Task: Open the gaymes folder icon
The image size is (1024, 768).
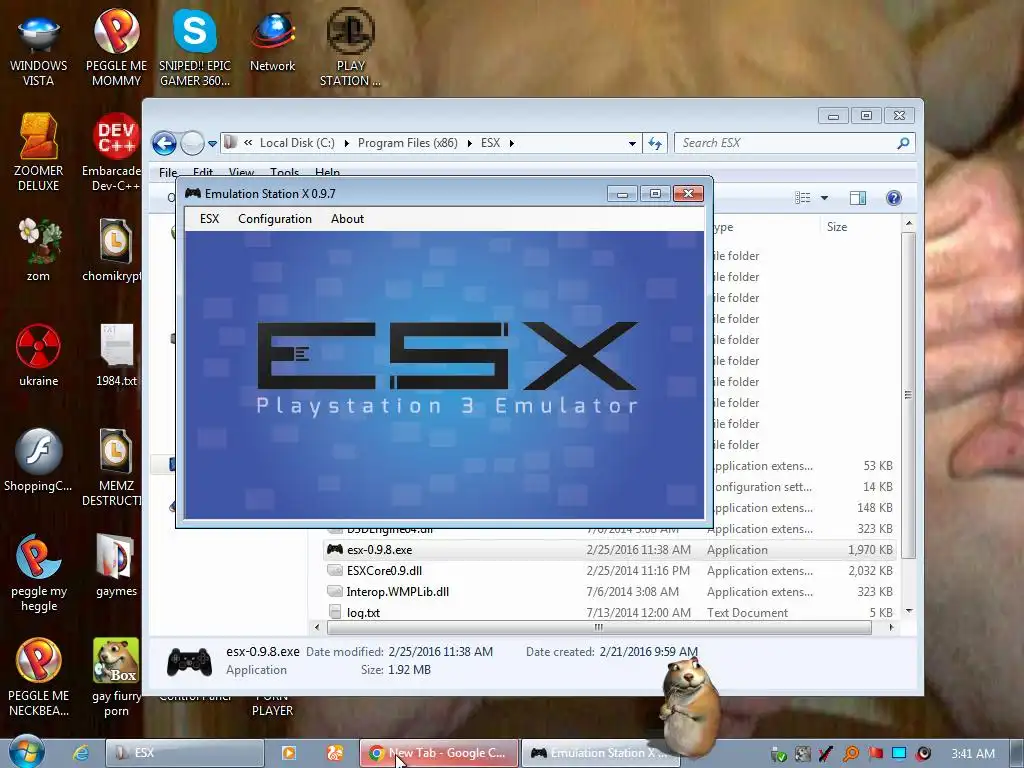Action: click(x=116, y=566)
